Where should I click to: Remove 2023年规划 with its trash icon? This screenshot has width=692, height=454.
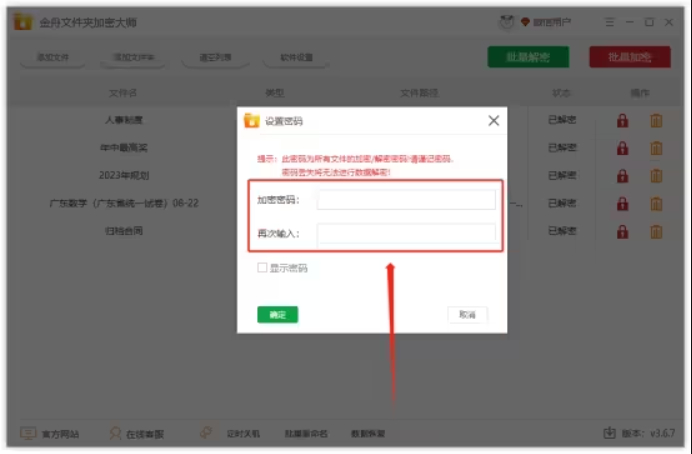pyautogui.click(x=656, y=176)
